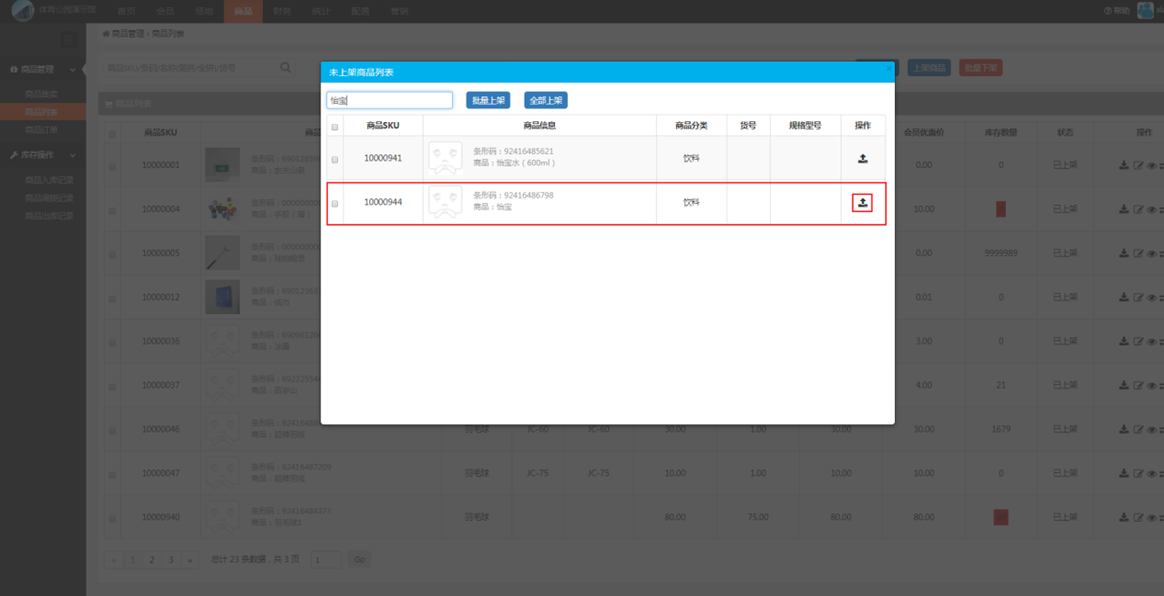Click the download-arrow icon in background row 10000047

tap(1124, 473)
